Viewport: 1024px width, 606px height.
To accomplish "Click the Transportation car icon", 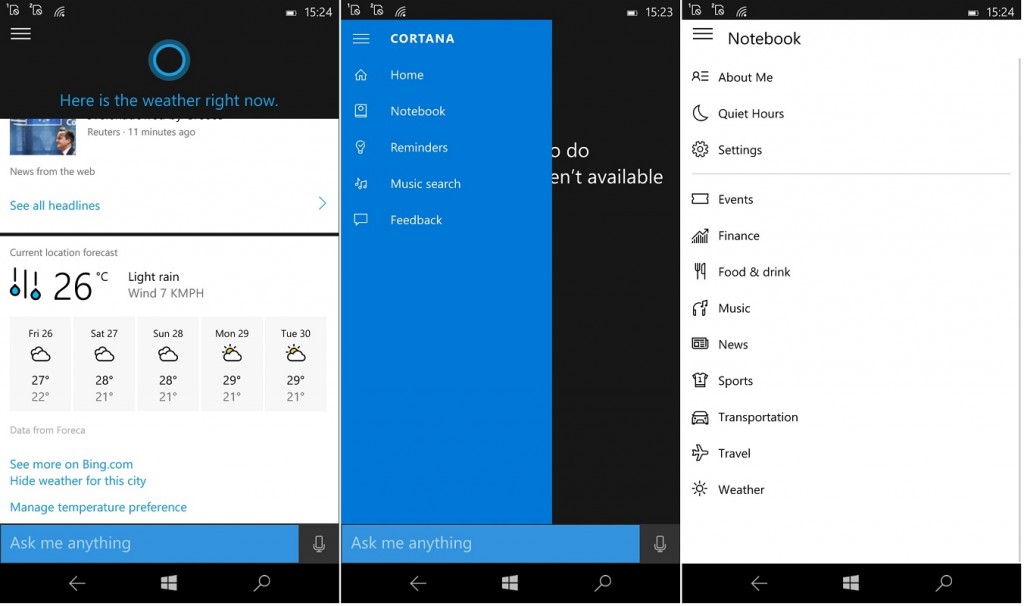I will pyautogui.click(x=700, y=417).
